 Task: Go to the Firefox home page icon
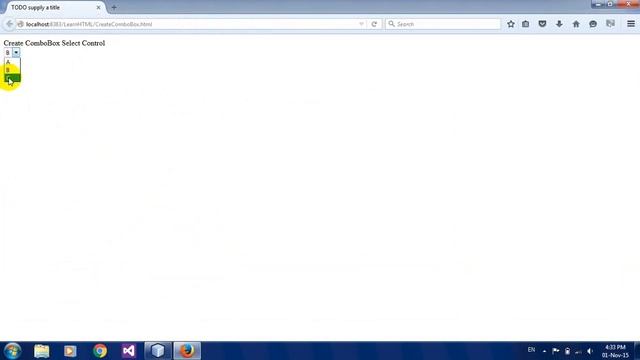[x=576, y=24]
